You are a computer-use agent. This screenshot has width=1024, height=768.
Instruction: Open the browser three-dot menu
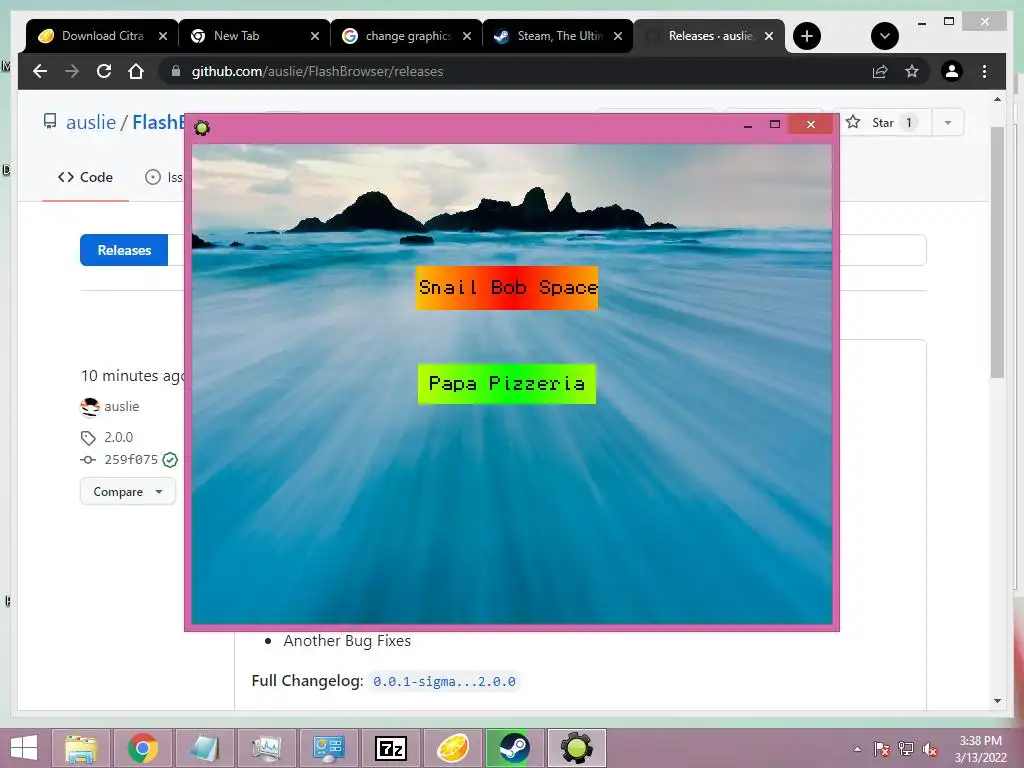pyautogui.click(x=984, y=71)
